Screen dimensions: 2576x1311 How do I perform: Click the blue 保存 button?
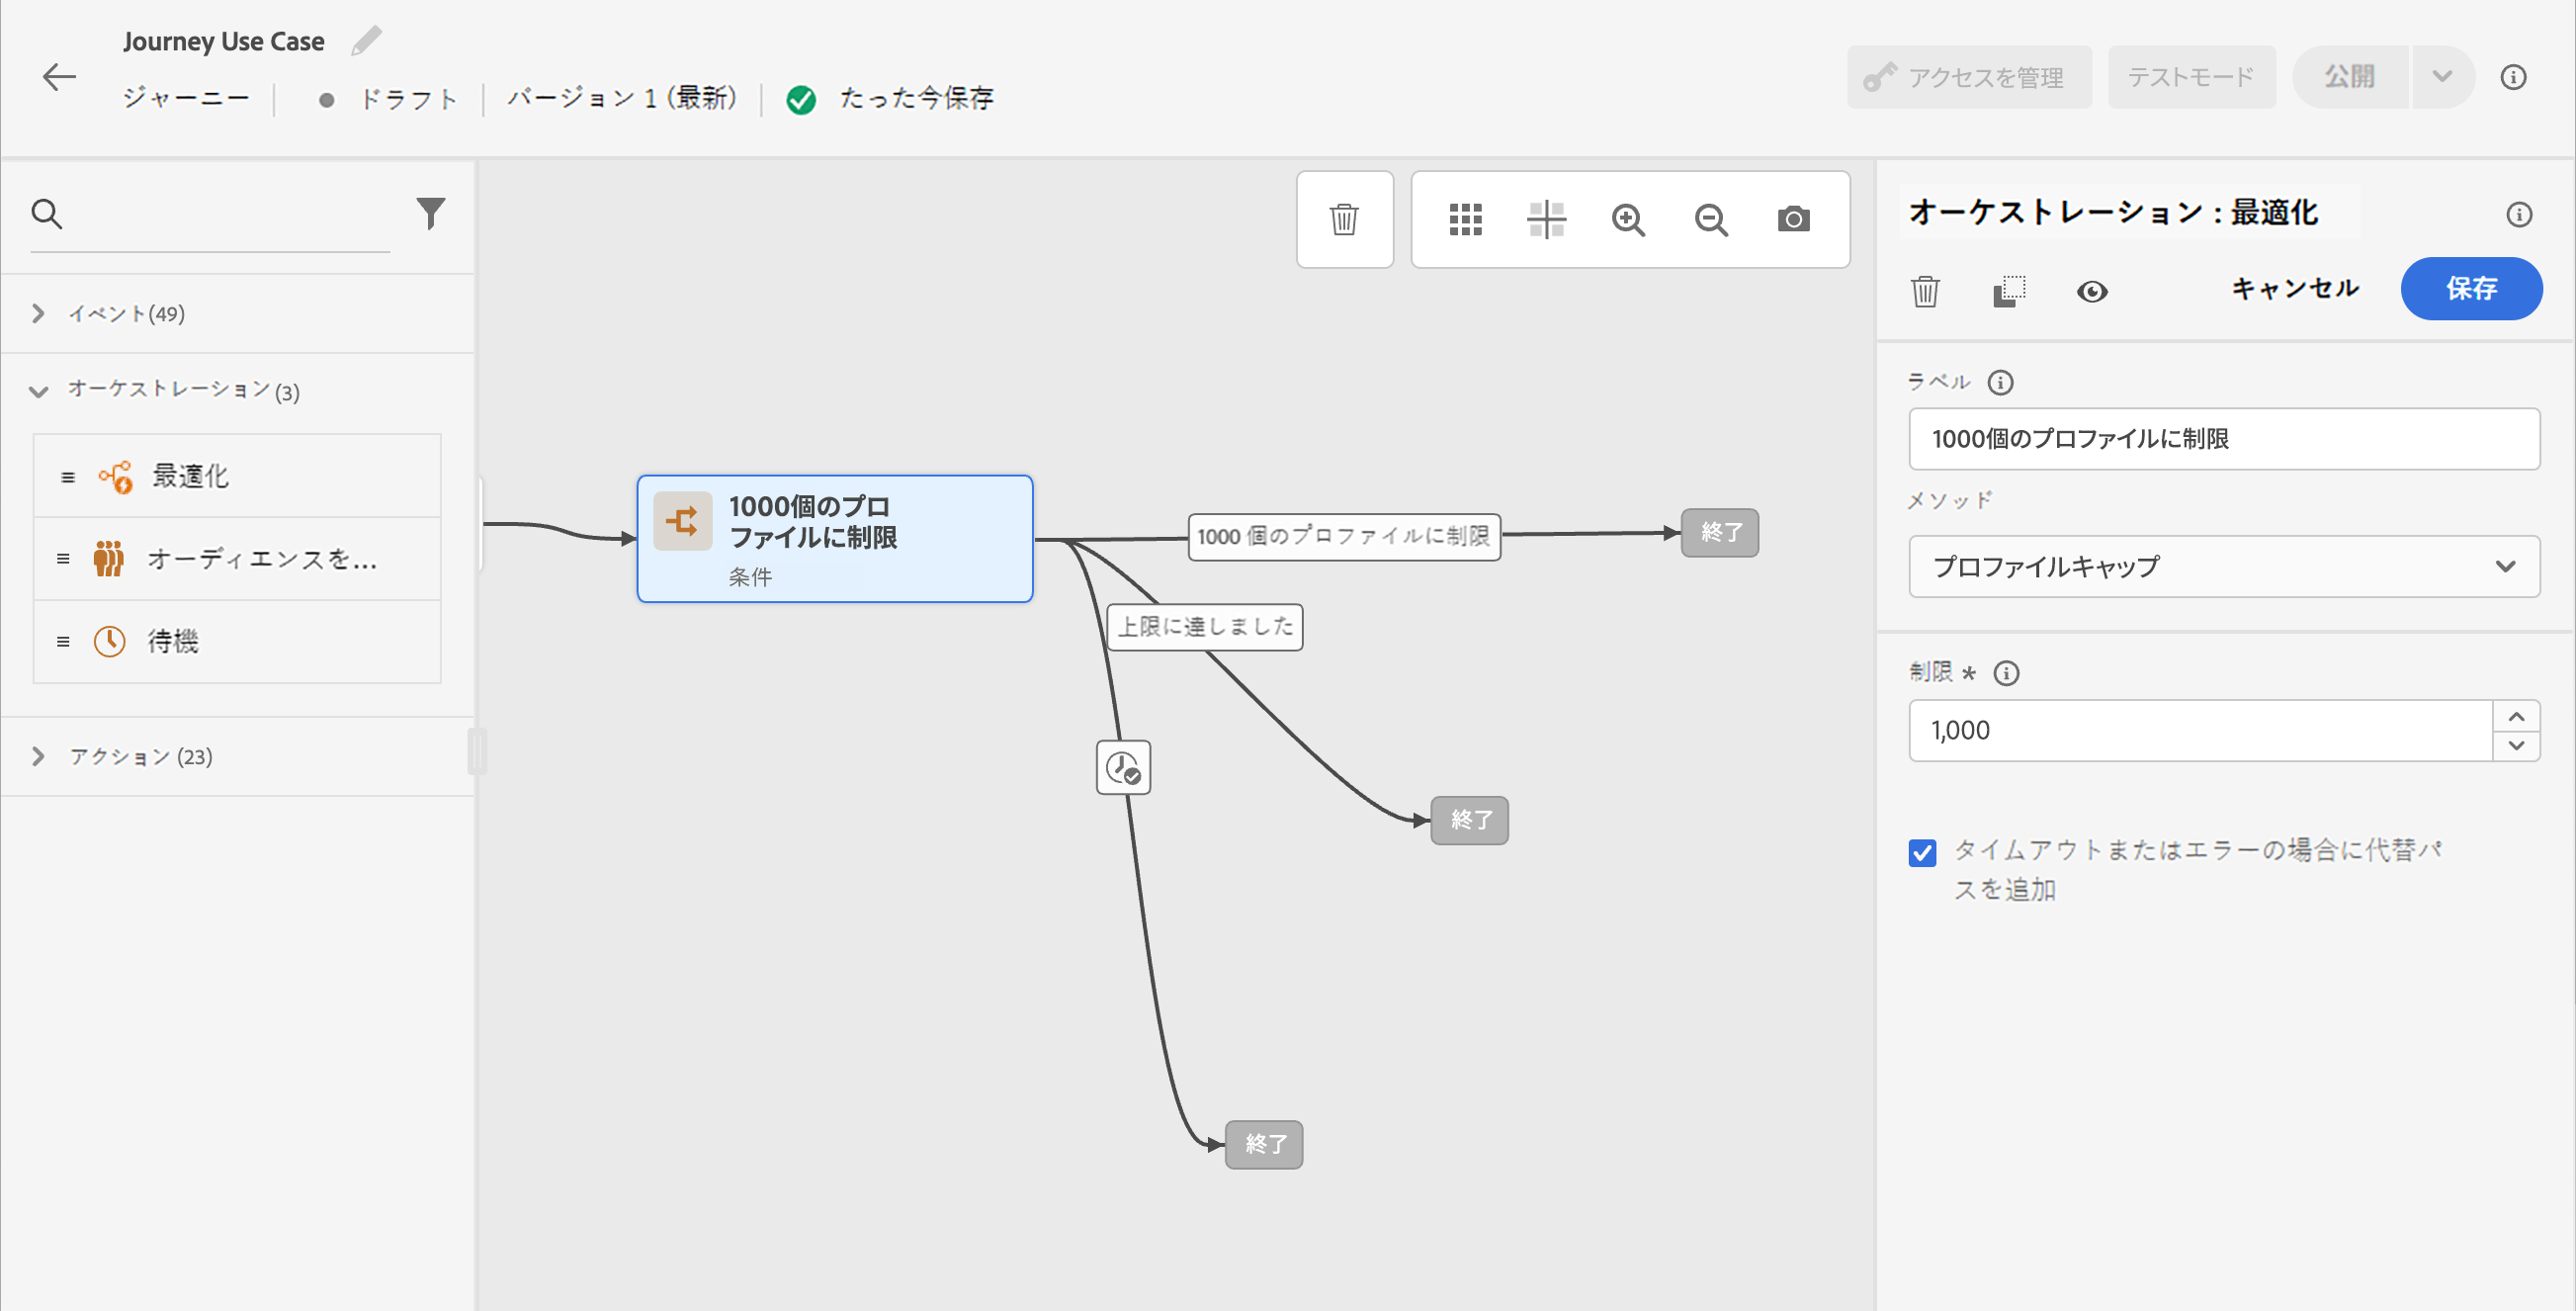(2470, 288)
